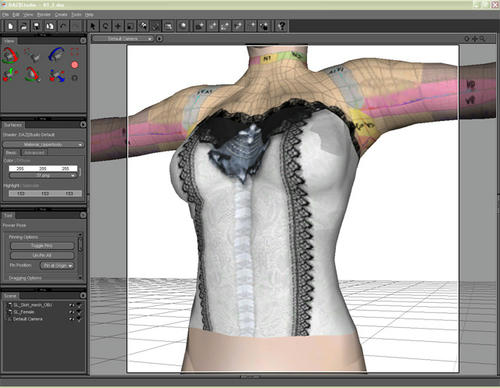500x388 pixels.
Task: Open the Create menu
Action: pos(61,15)
